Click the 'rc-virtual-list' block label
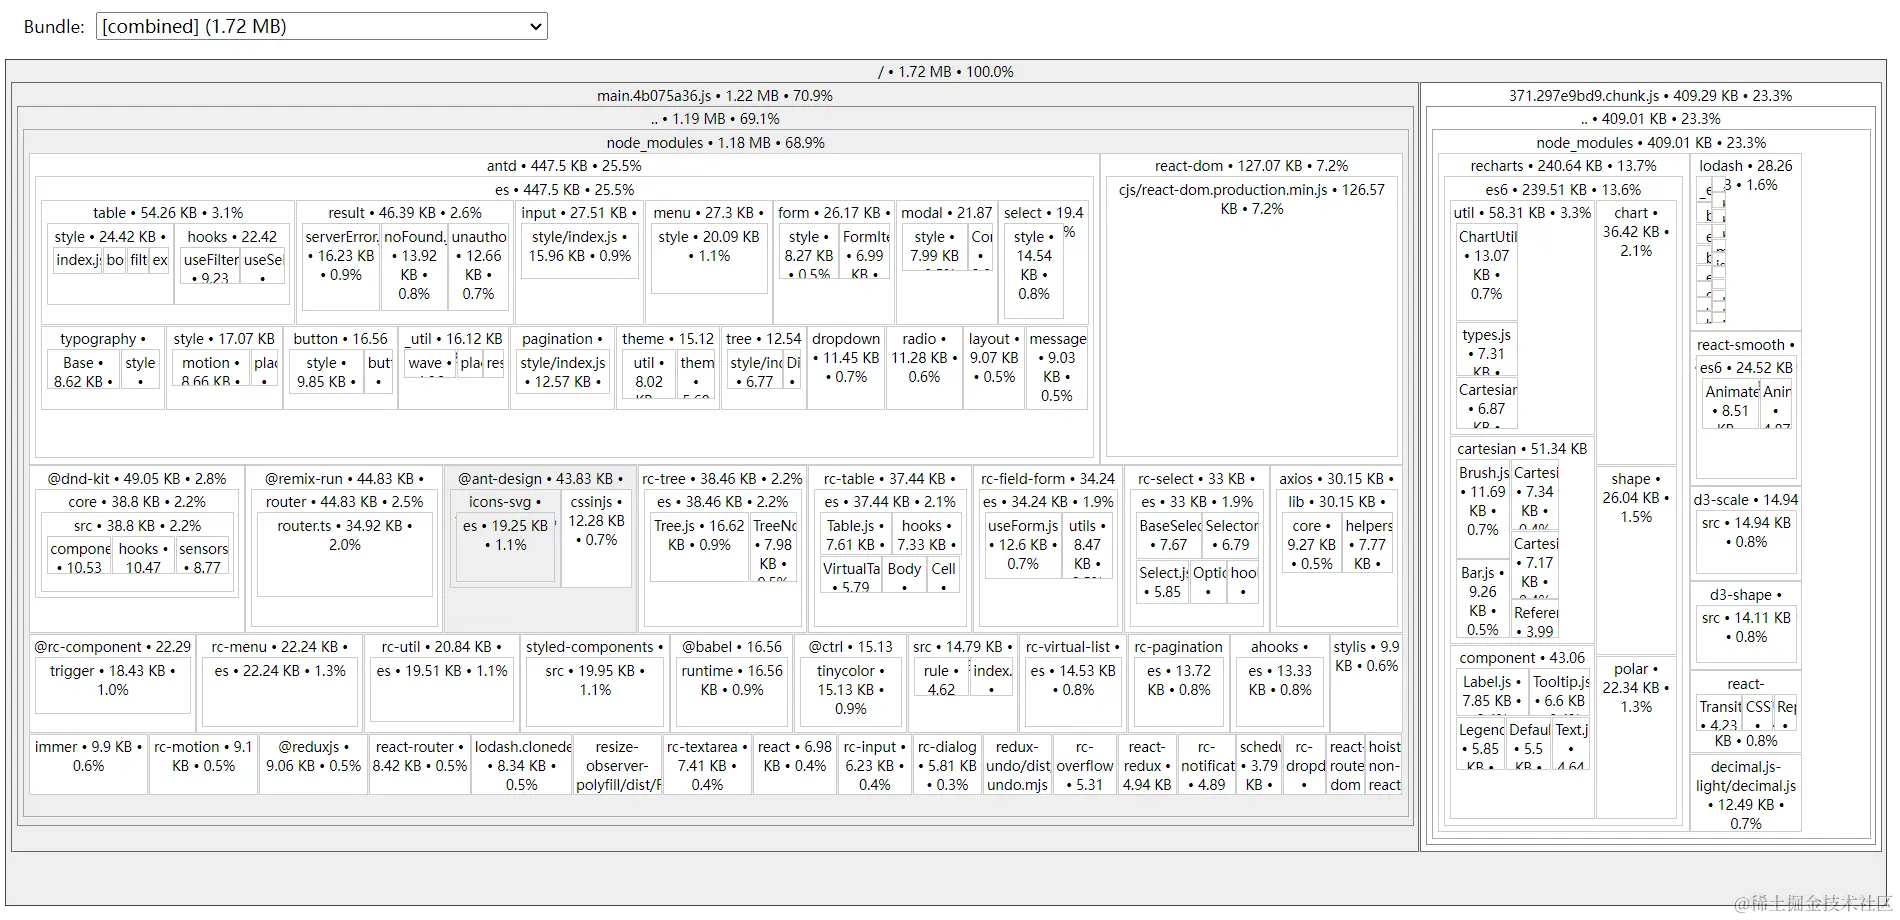Viewport: 1900px width, 920px height. (x=1073, y=647)
